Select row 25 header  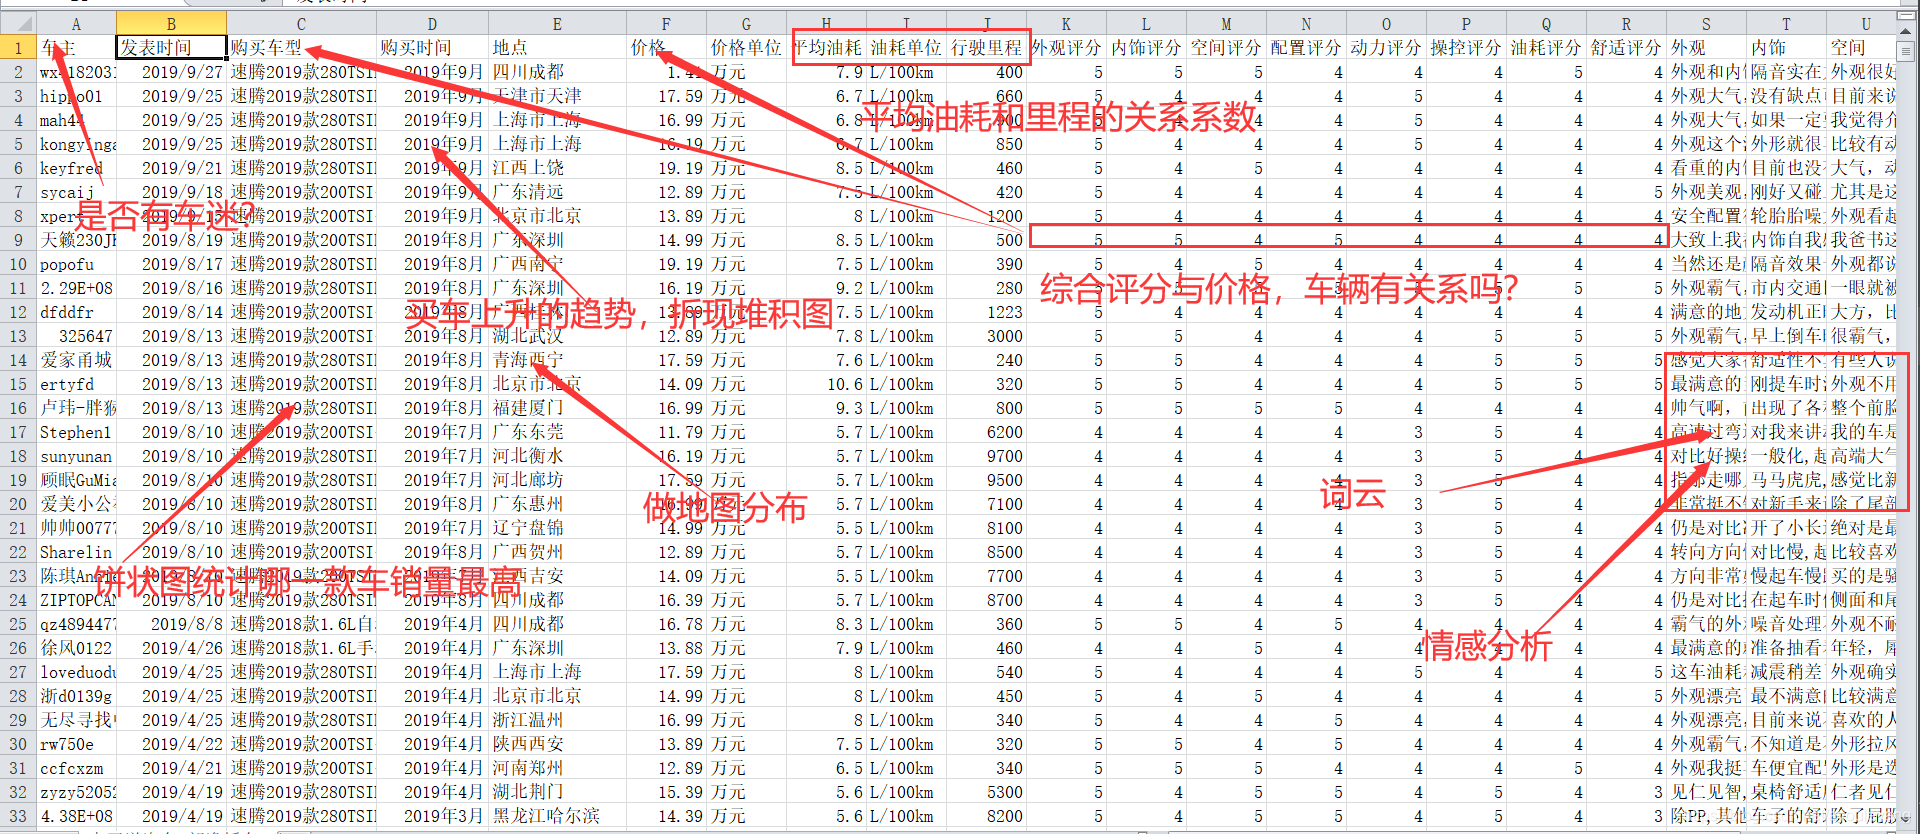click(x=18, y=624)
